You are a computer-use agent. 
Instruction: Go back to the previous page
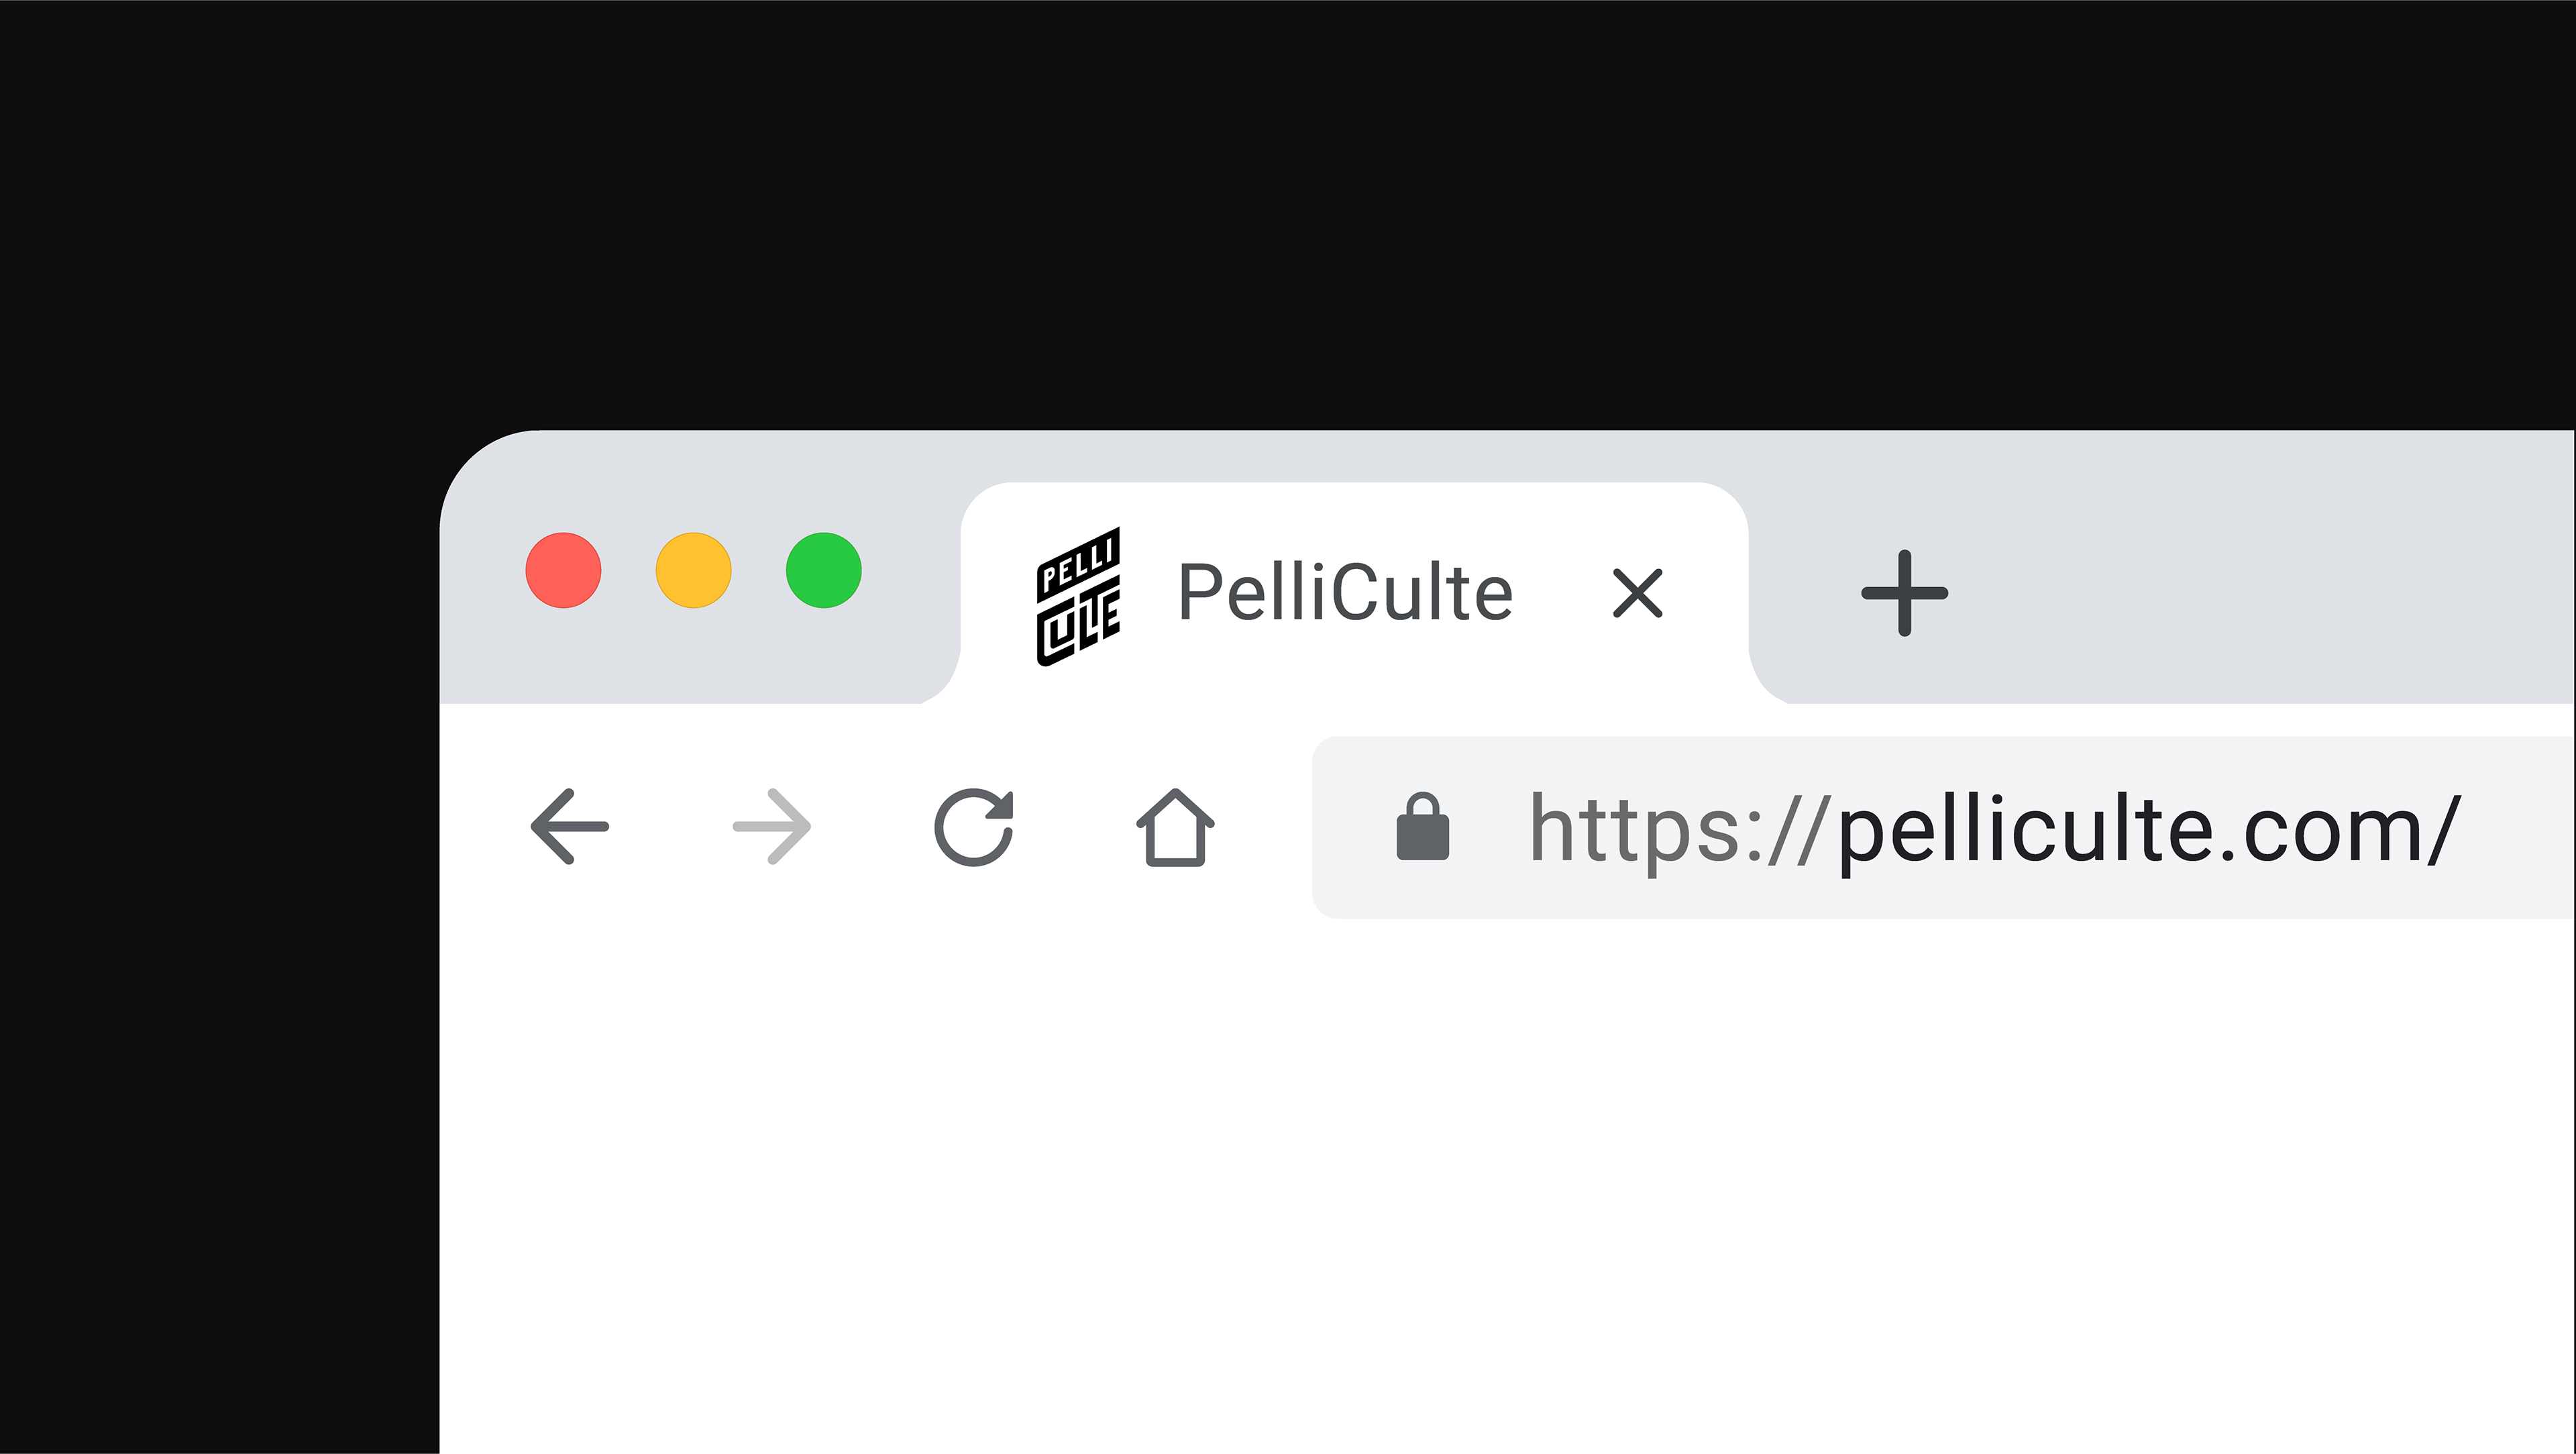coord(570,826)
